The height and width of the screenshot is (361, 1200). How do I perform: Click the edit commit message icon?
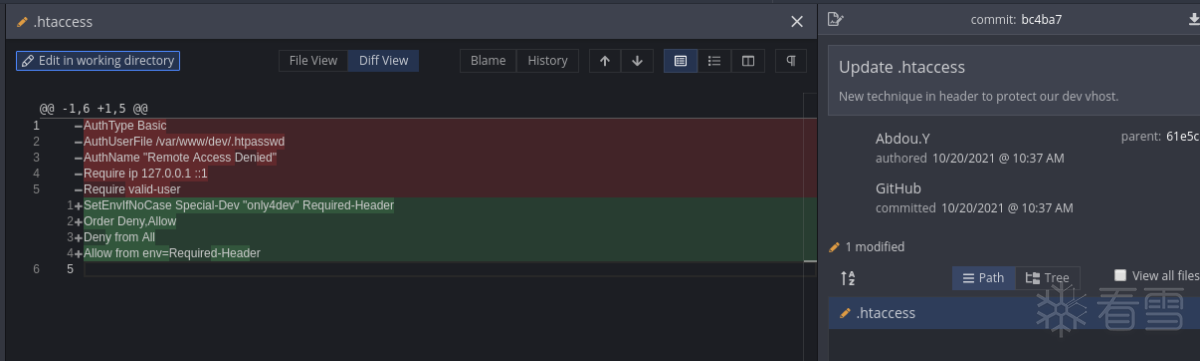pos(836,19)
